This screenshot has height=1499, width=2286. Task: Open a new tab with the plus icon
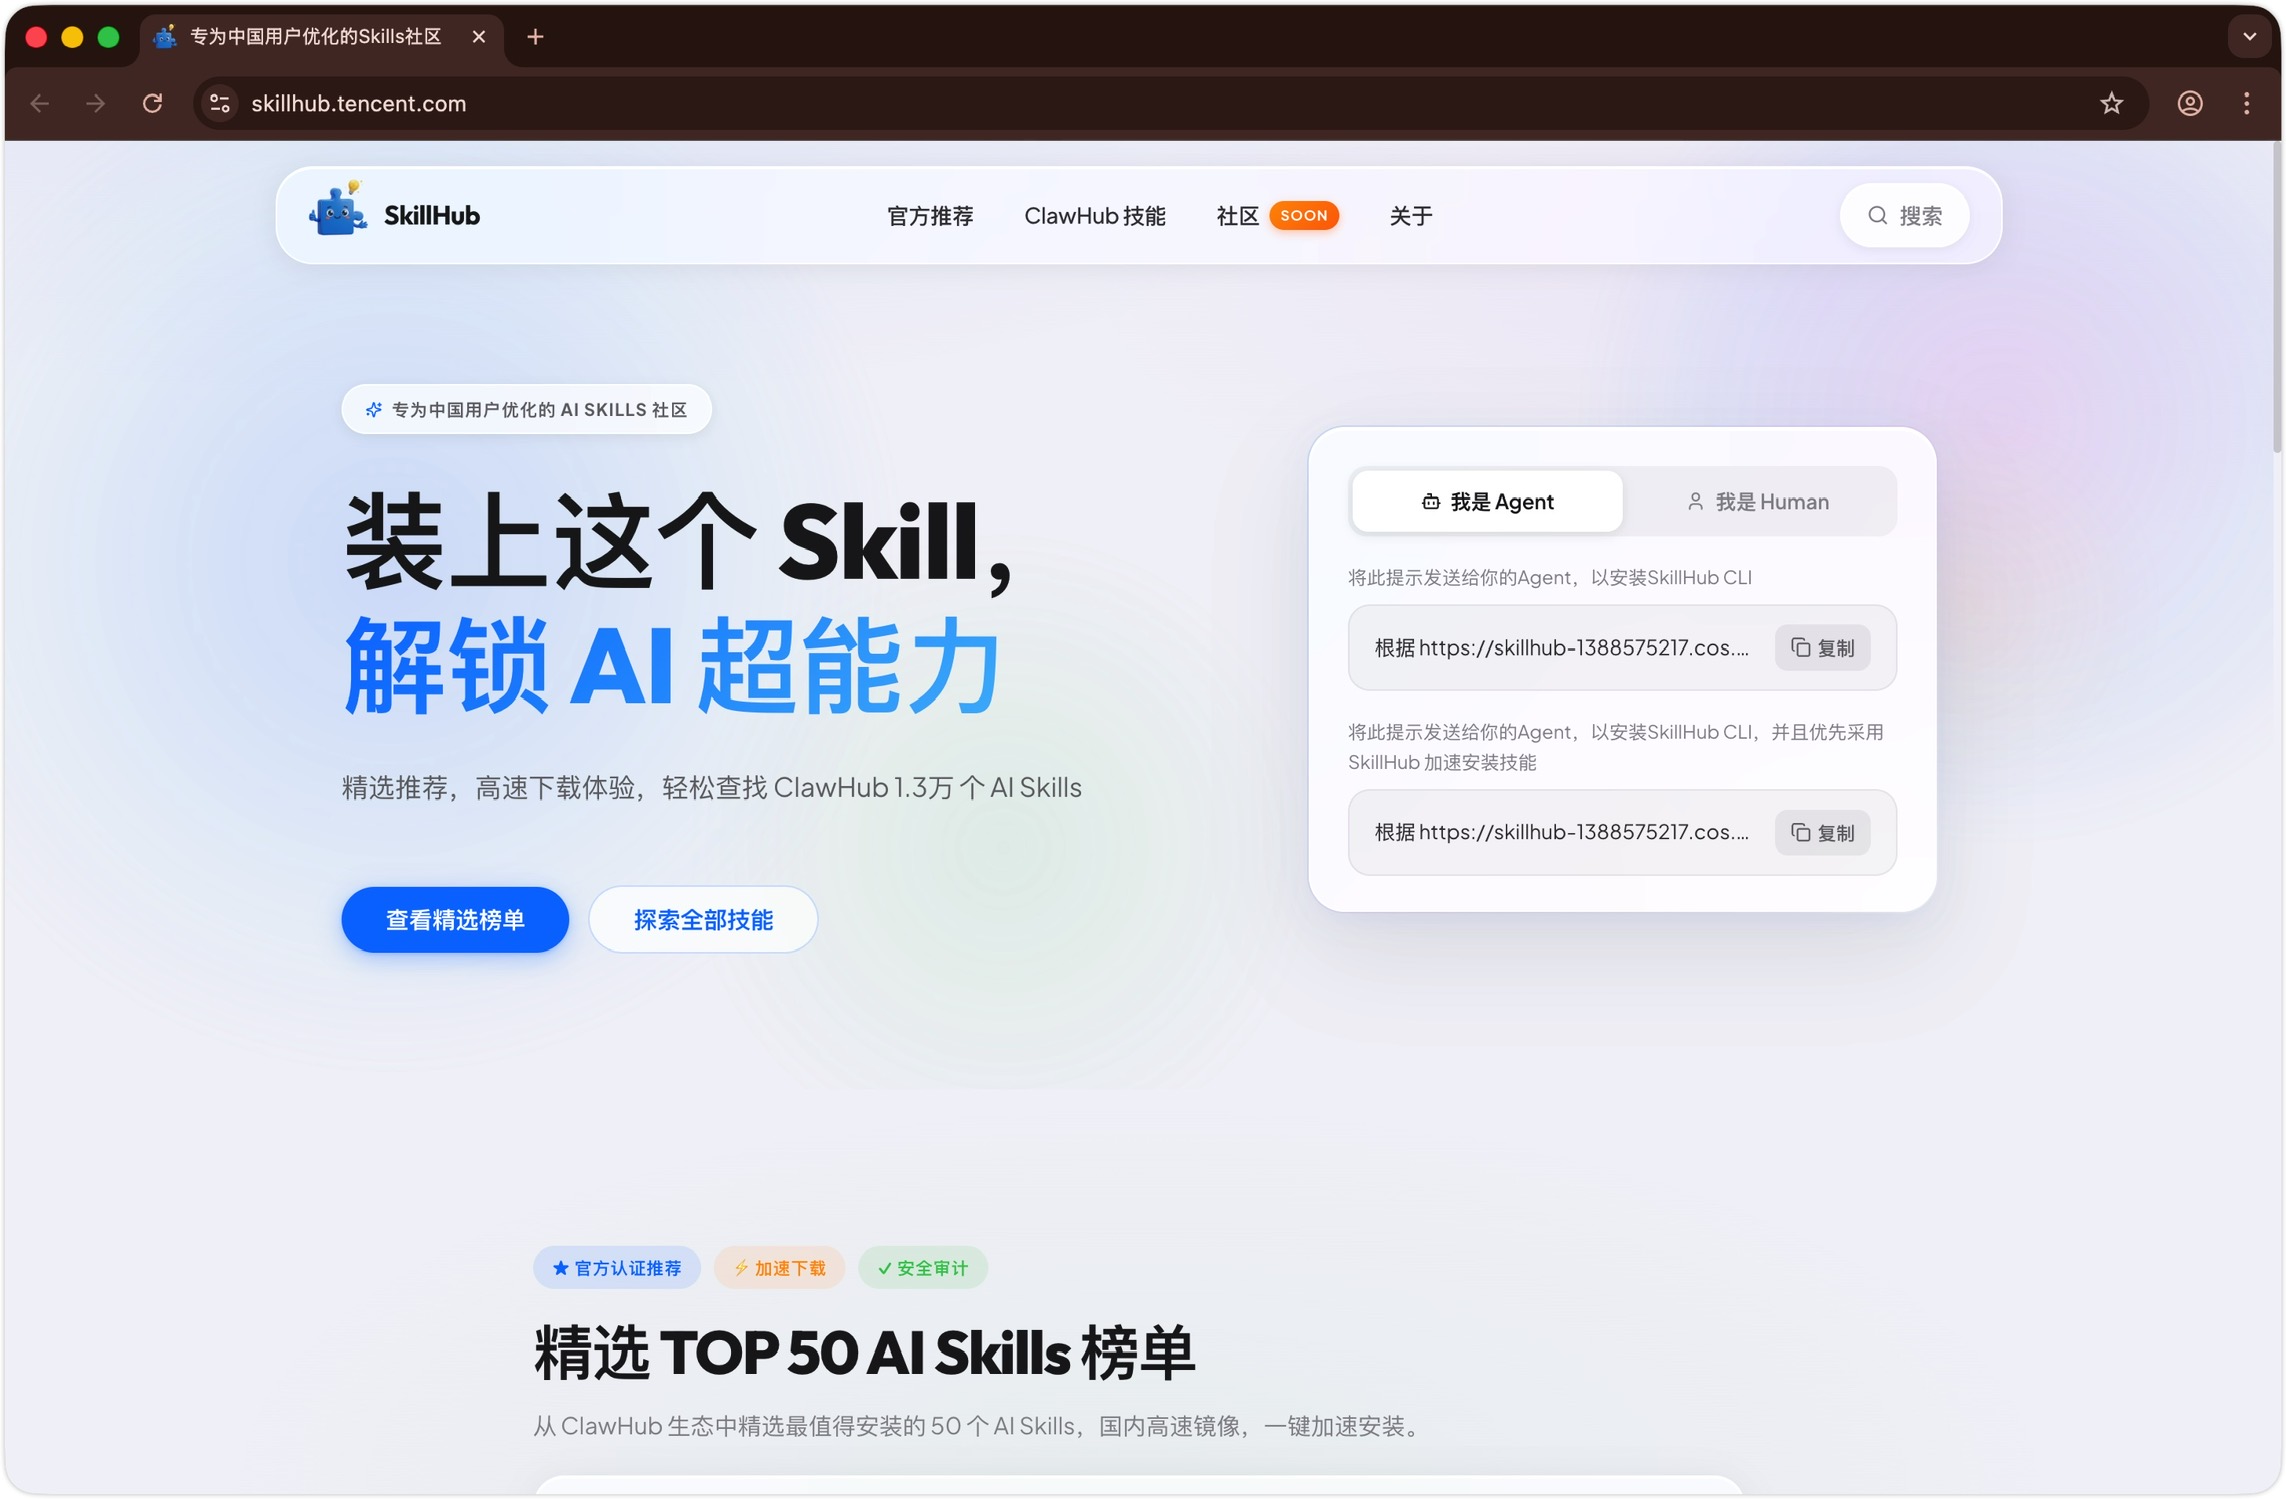(535, 37)
